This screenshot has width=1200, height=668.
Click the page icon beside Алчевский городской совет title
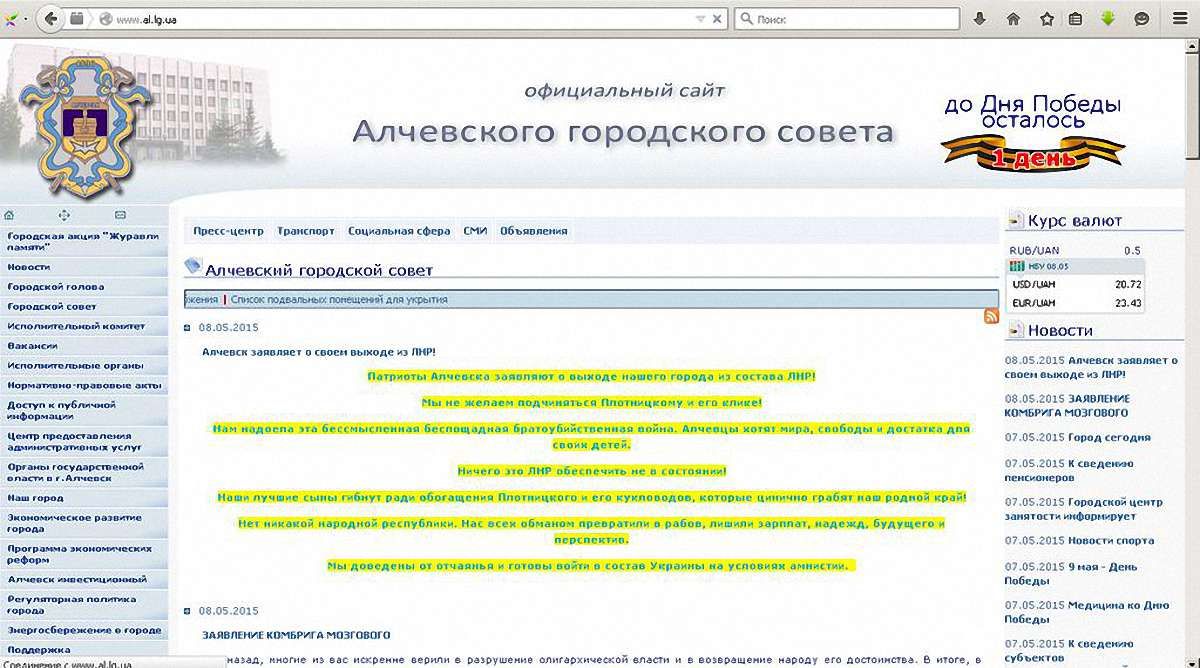pos(193,267)
